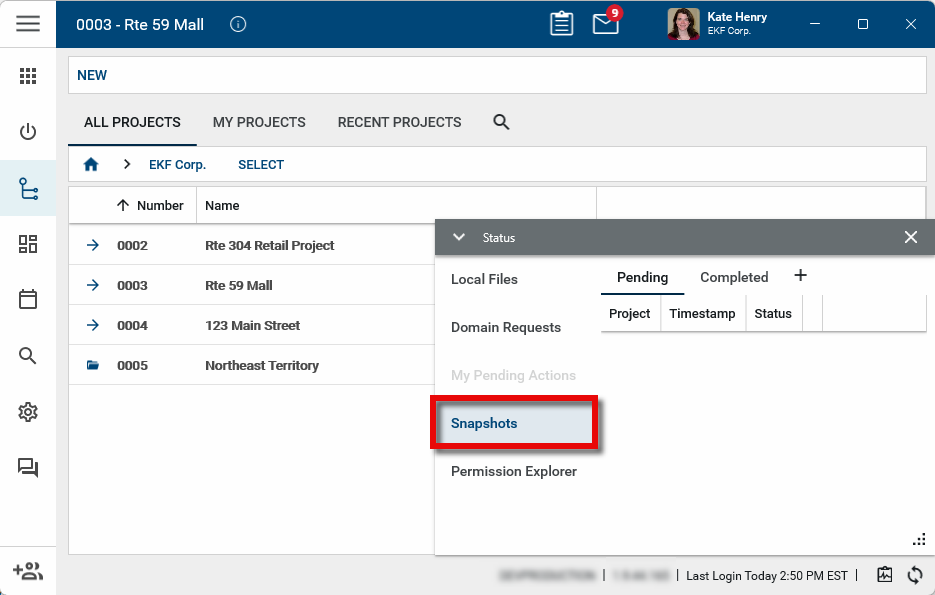Switch to the Completed tab

[734, 277]
